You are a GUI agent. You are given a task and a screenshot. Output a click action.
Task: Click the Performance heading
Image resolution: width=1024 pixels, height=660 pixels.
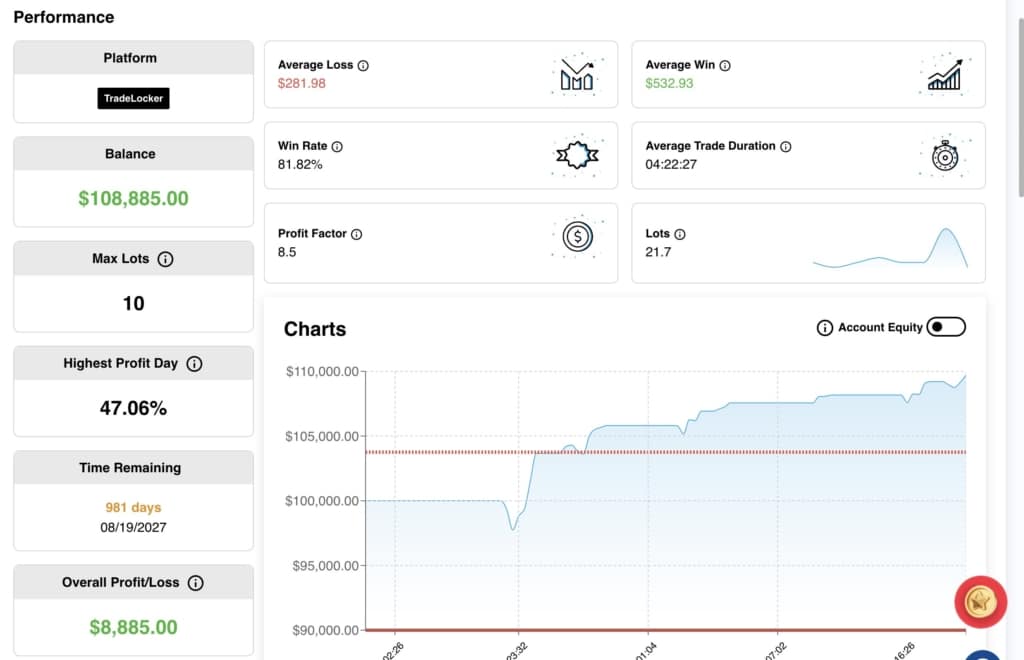point(63,17)
